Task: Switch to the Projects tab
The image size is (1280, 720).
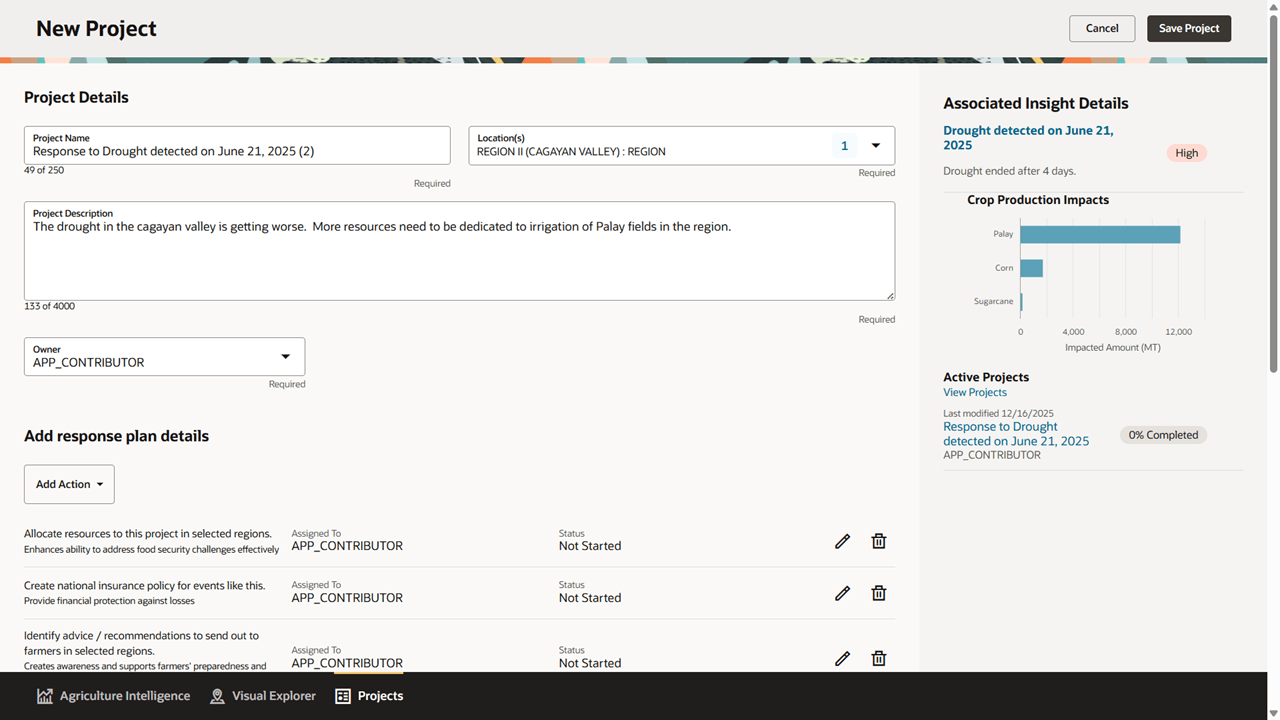Action: point(369,695)
